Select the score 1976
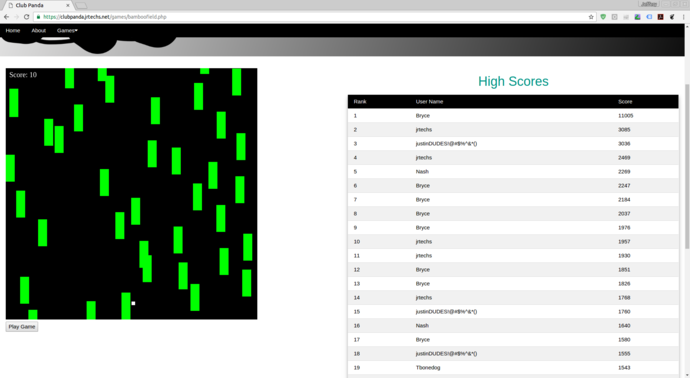This screenshot has width=690, height=378. coord(624,228)
